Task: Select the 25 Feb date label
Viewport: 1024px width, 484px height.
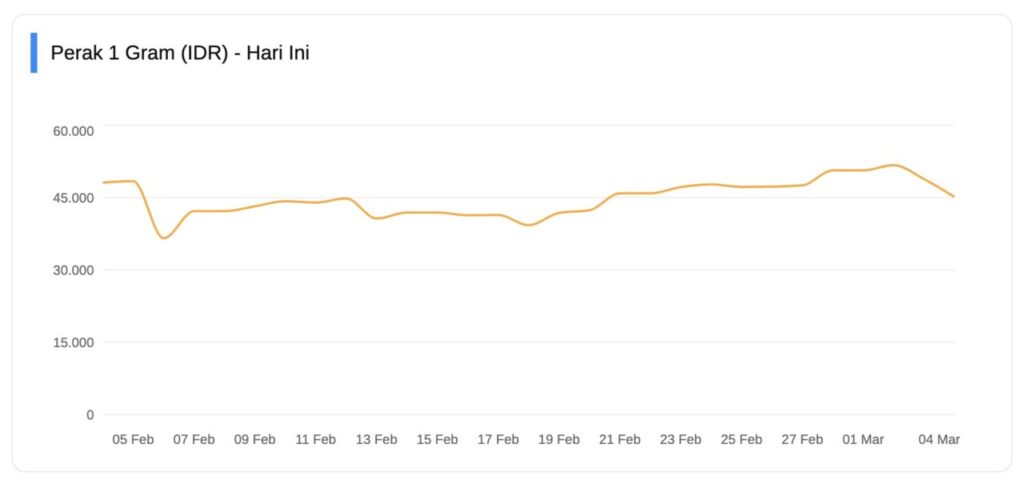Action: [741, 439]
